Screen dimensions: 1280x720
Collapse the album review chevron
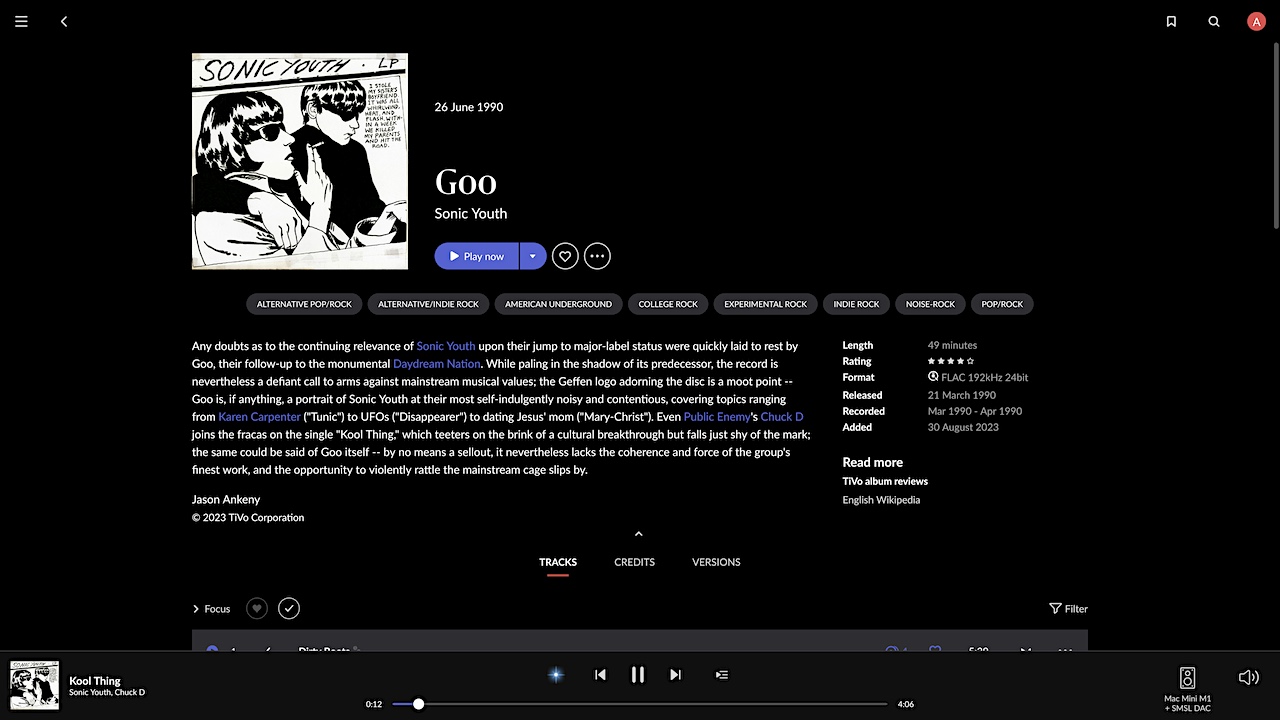click(639, 534)
